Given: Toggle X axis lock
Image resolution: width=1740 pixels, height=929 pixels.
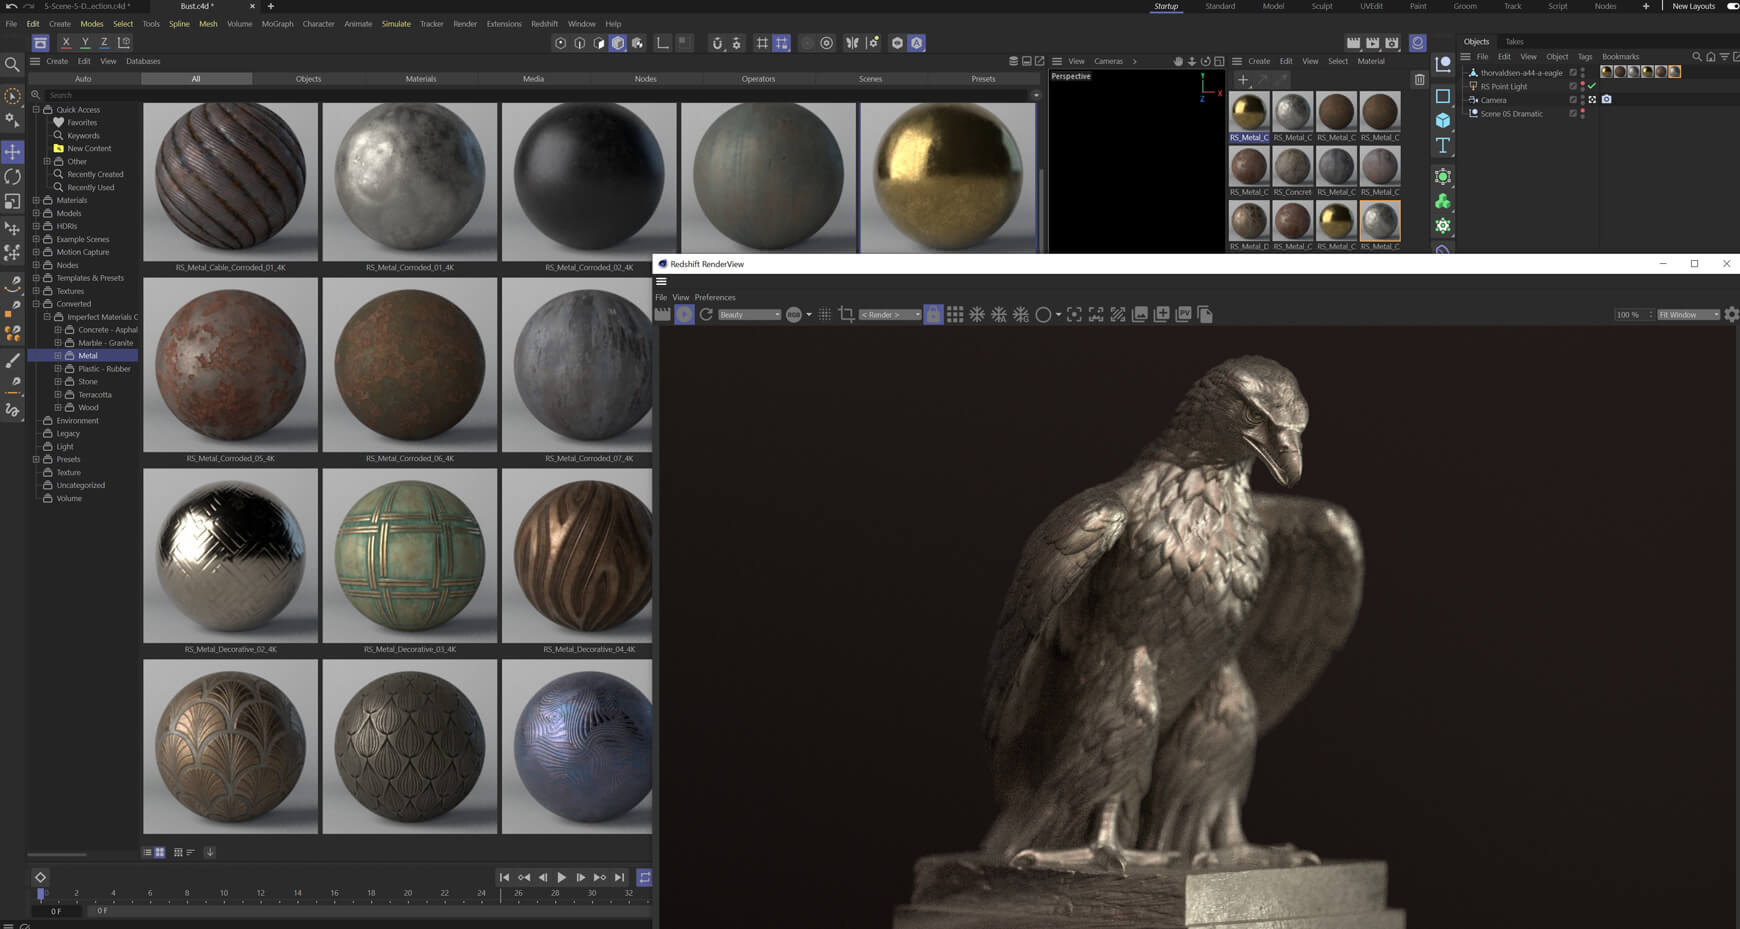Looking at the screenshot, I should (66, 43).
